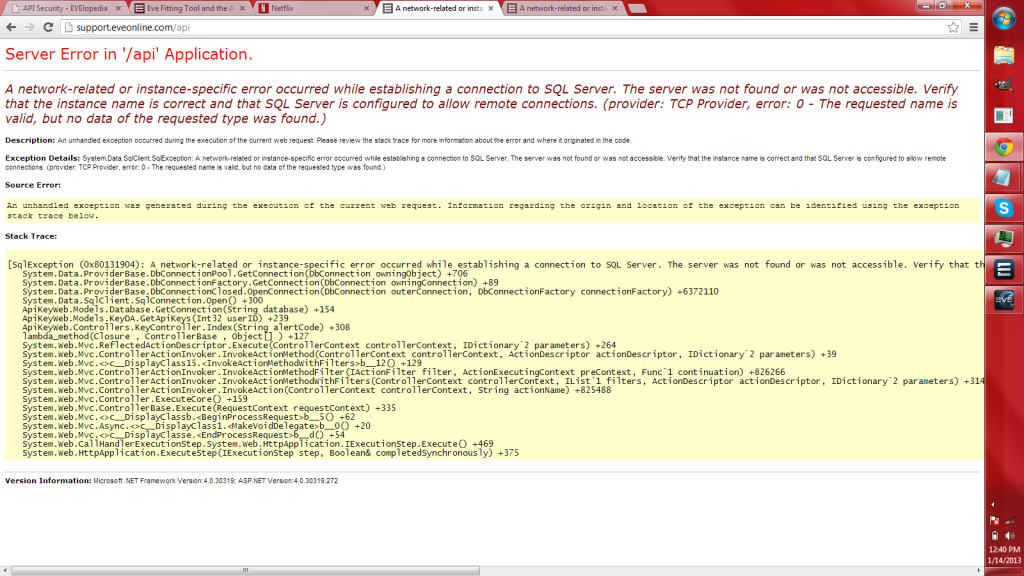Bookmark this page with the star icon

coord(953,27)
